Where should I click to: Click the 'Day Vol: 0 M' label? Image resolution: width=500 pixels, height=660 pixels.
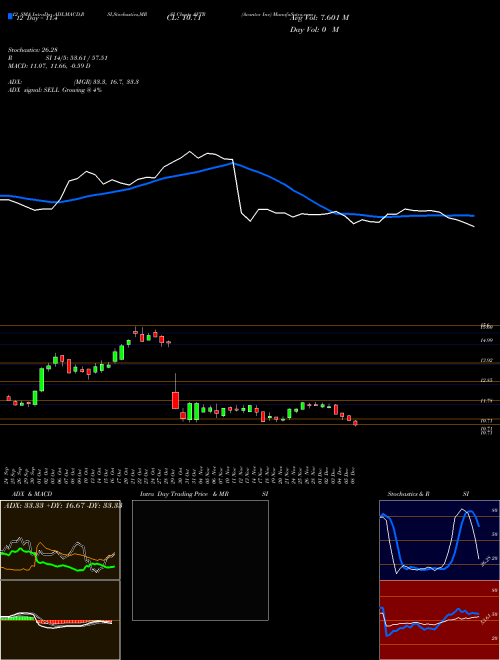[314, 30]
